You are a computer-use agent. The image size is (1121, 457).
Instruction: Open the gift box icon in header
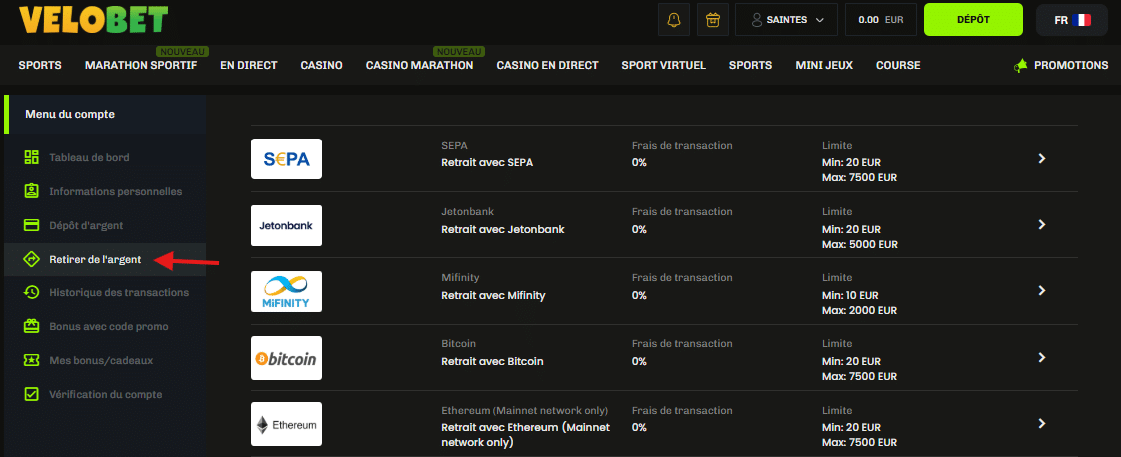pyautogui.click(x=712, y=19)
